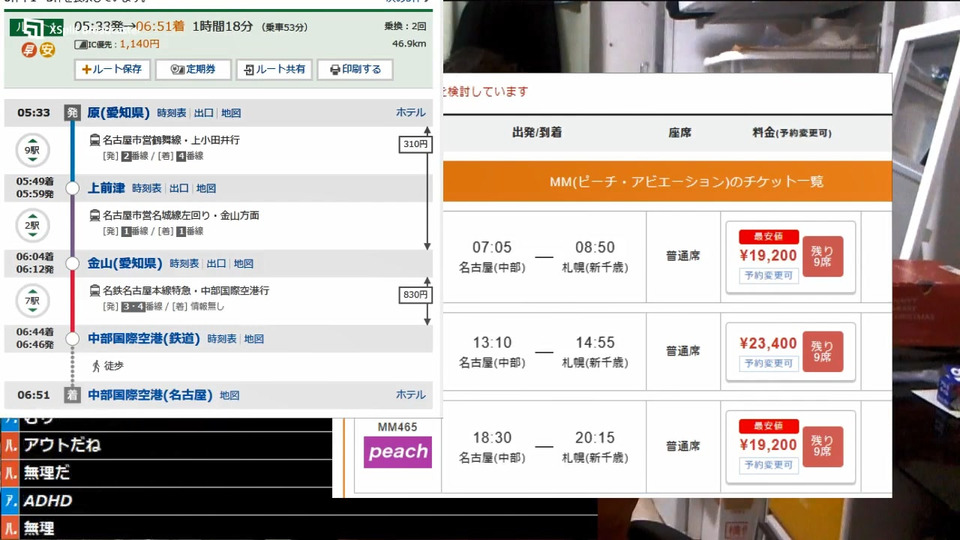Open 地図 link for 上前津

click(206, 188)
